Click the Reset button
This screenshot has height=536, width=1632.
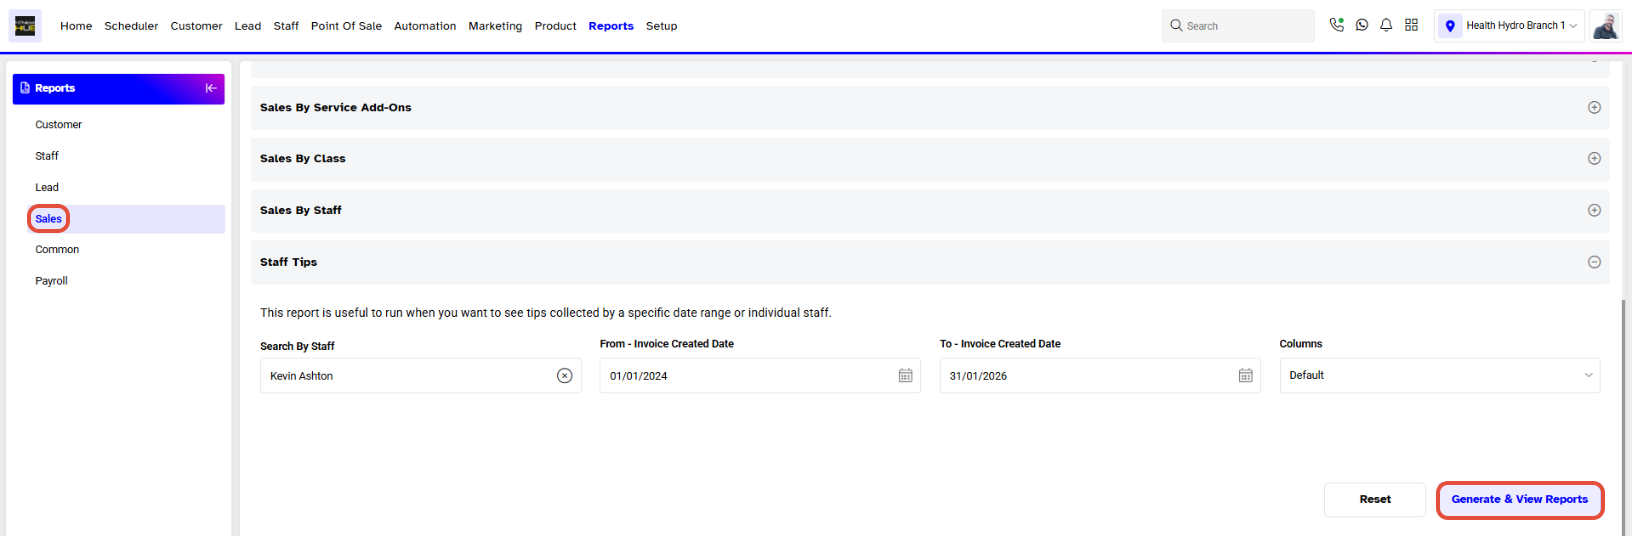(x=1375, y=500)
